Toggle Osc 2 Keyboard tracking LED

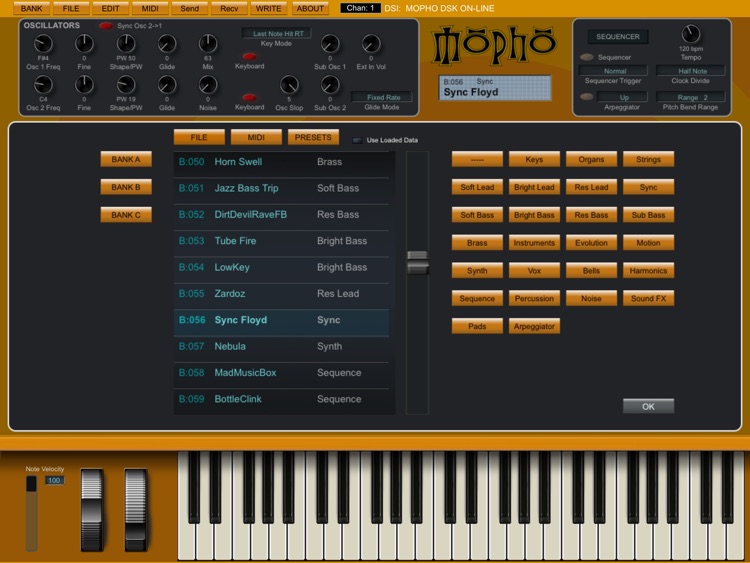249,98
